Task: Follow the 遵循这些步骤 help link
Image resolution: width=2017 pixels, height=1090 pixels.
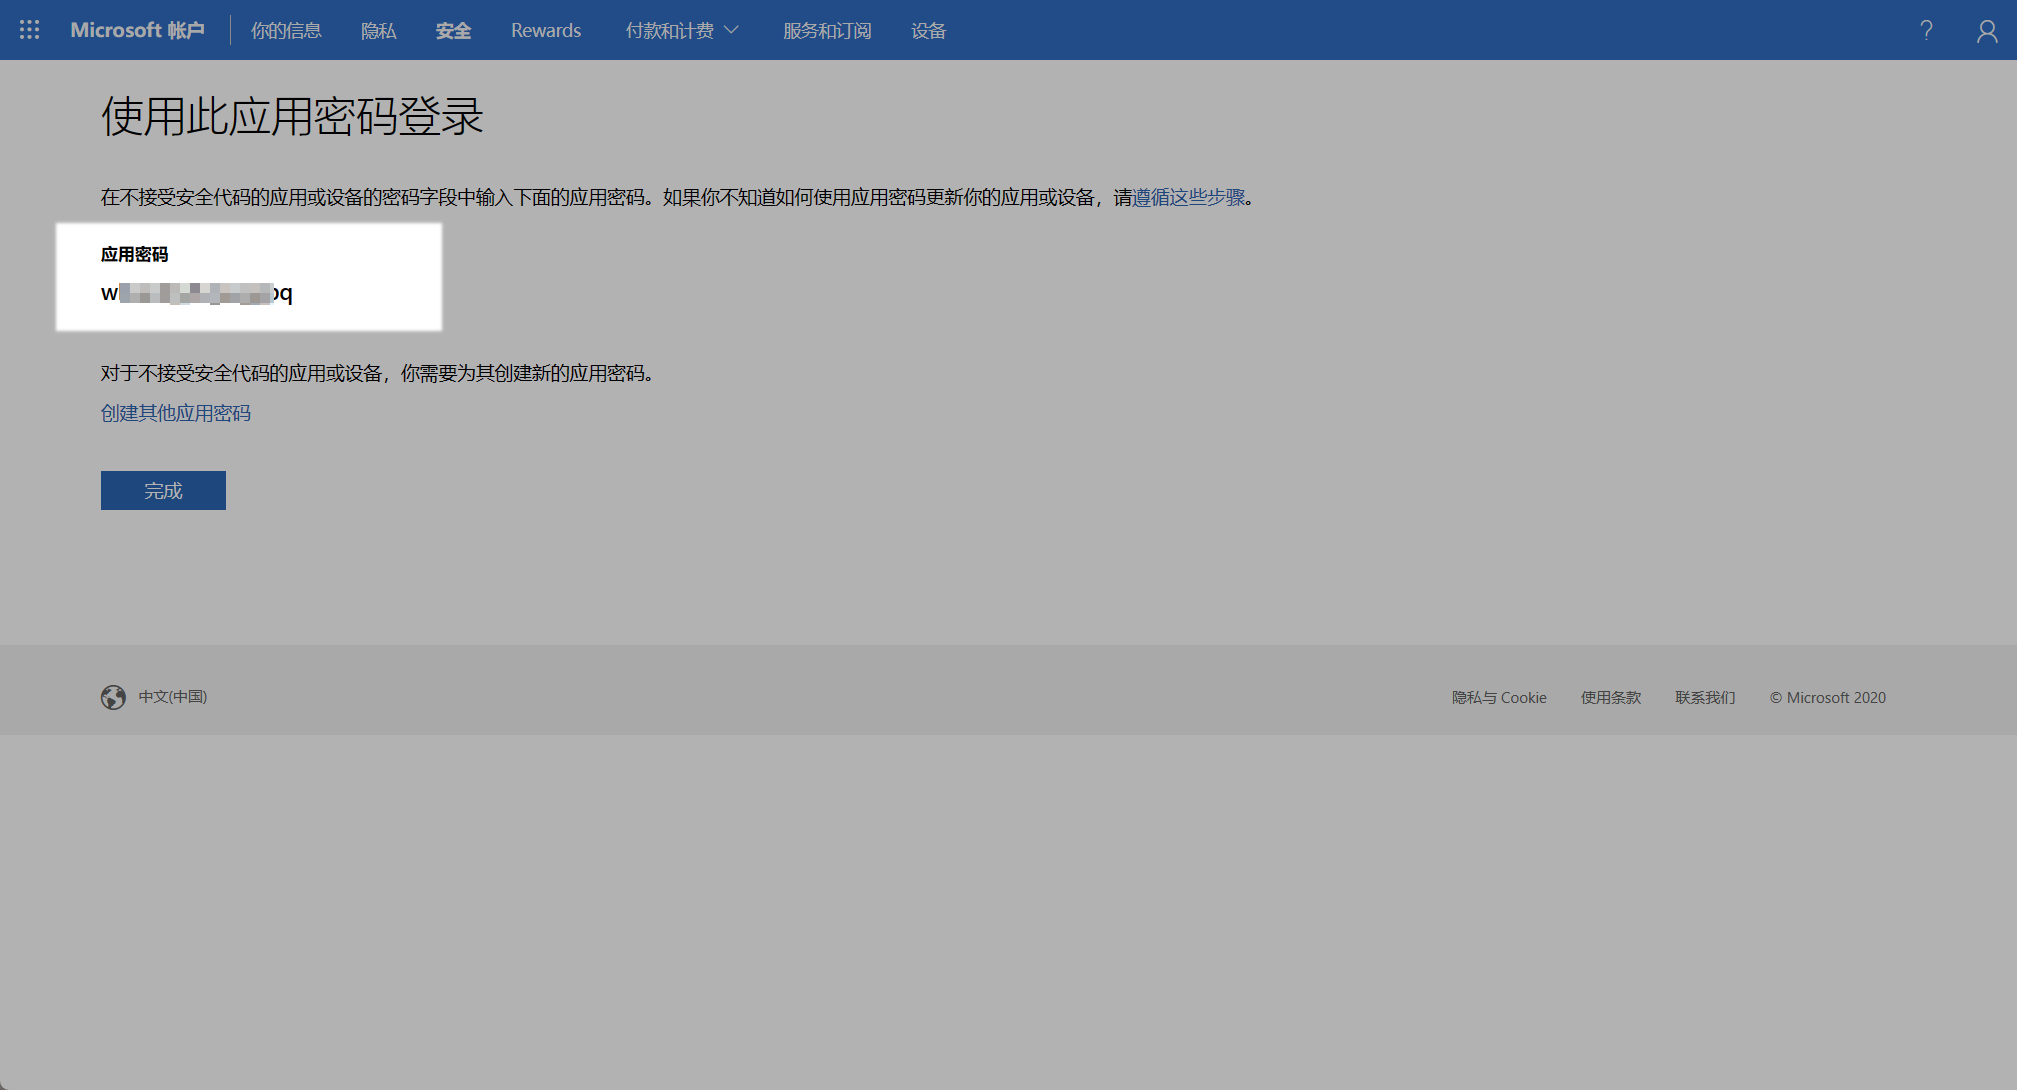Action: click(1189, 197)
